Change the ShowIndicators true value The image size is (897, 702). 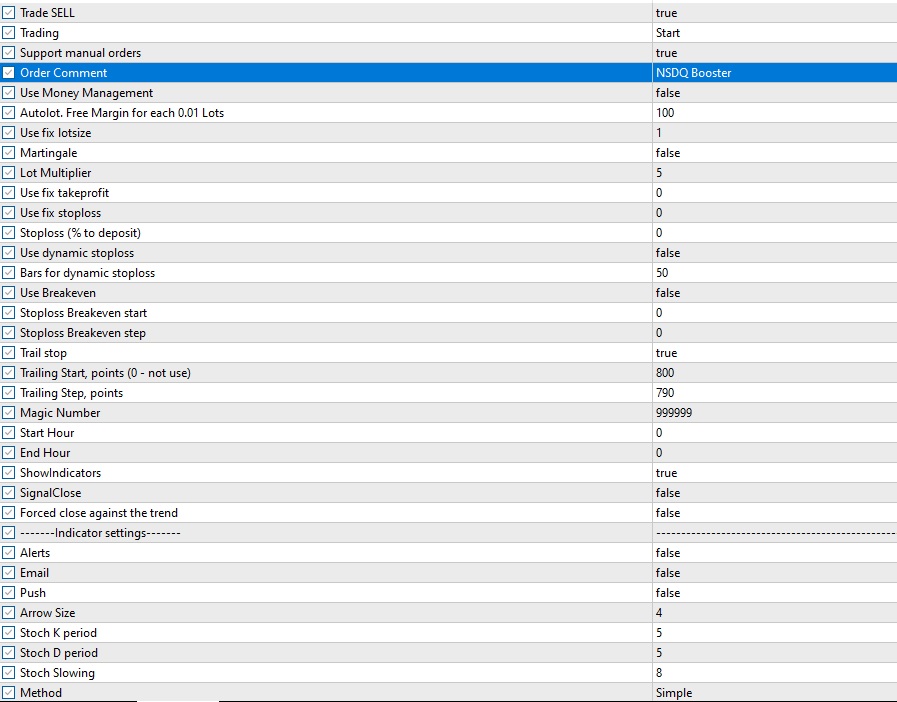666,473
